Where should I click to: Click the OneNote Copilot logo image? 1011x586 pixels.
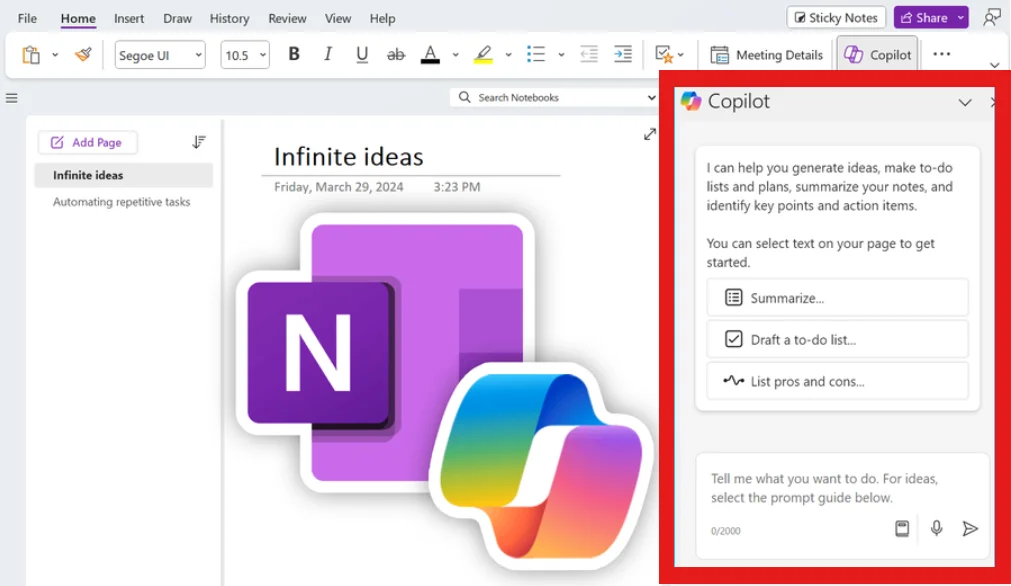[x=445, y=391]
